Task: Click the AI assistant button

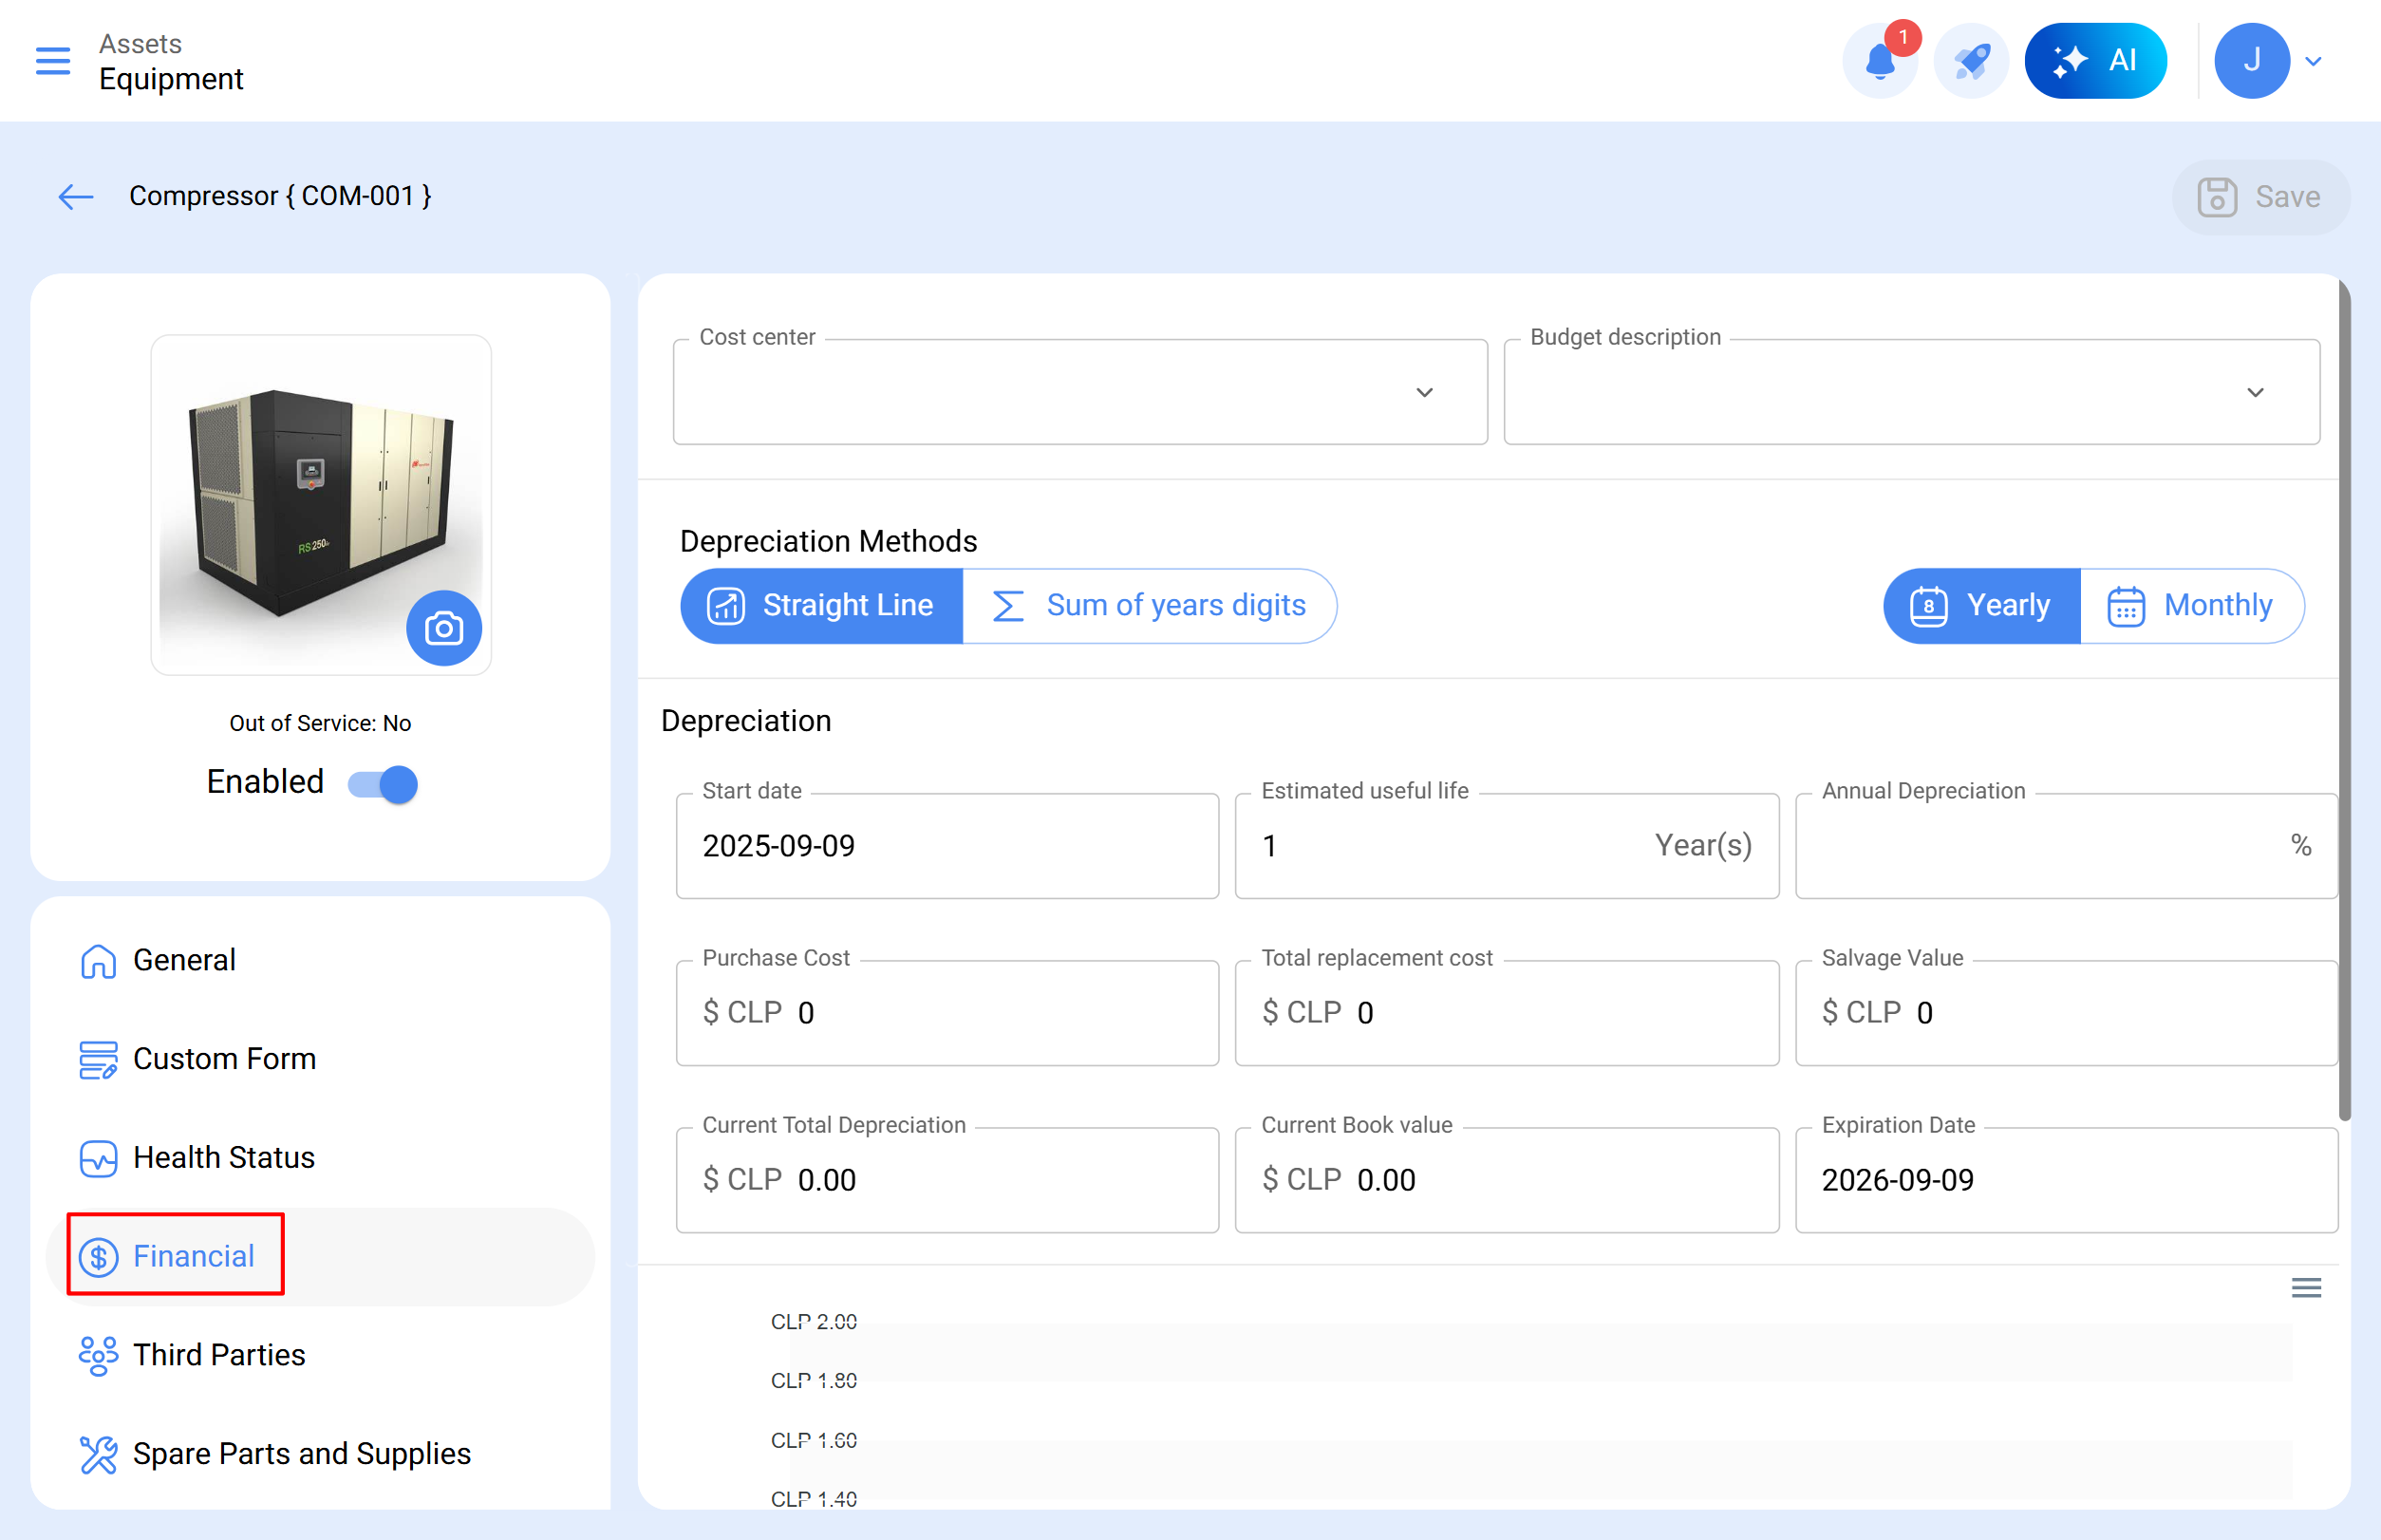Action: point(2095,61)
